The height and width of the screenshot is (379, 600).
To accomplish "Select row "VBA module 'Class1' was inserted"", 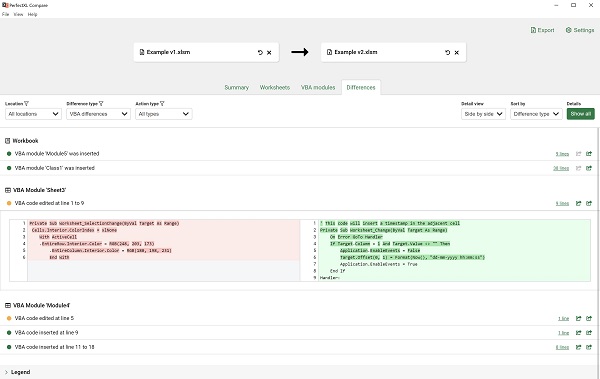I will tap(298, 168).
